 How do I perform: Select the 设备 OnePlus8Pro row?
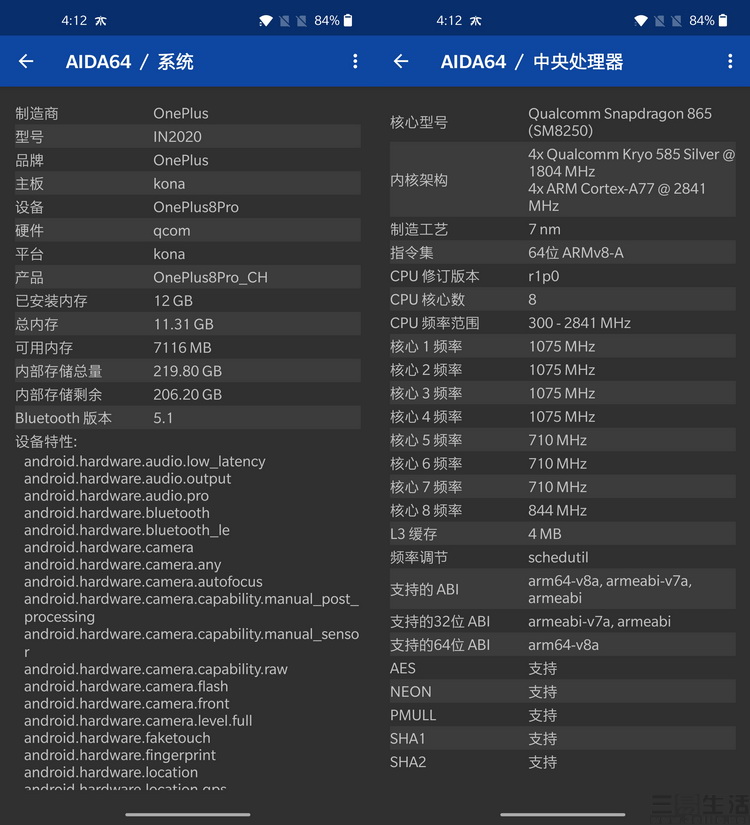pyautogui.click(x=187, y=207)
